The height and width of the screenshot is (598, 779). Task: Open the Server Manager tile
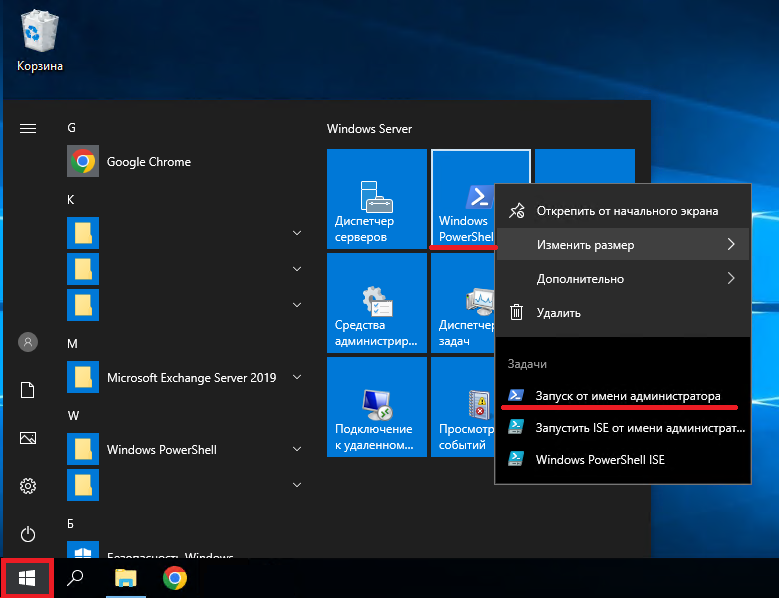point(377,199)
